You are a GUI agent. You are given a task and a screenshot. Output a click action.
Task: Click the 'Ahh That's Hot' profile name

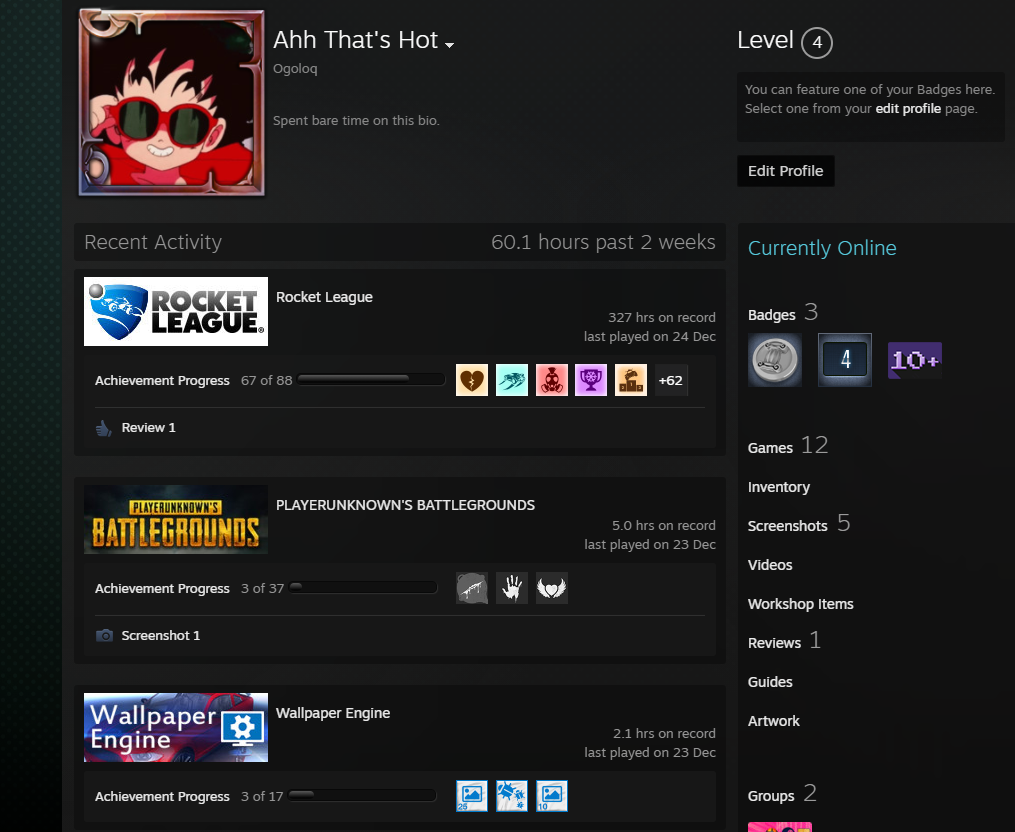pyautogui.click(x=355, y=40)
